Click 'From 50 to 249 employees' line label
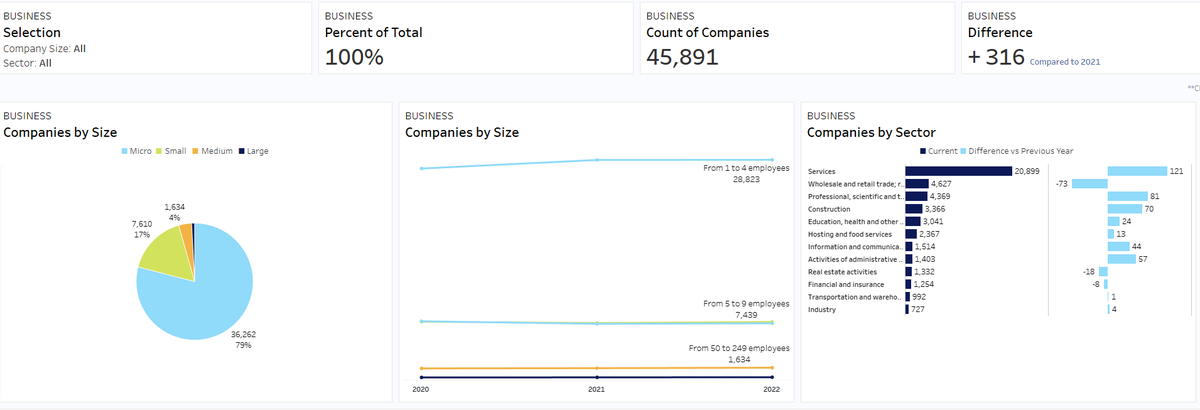The height and width of the screenshot is (410, 1200). (740, 348)
